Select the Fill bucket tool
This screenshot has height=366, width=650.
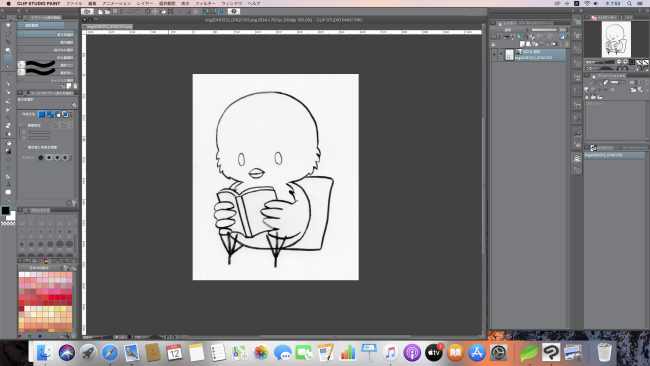point(8,143)
